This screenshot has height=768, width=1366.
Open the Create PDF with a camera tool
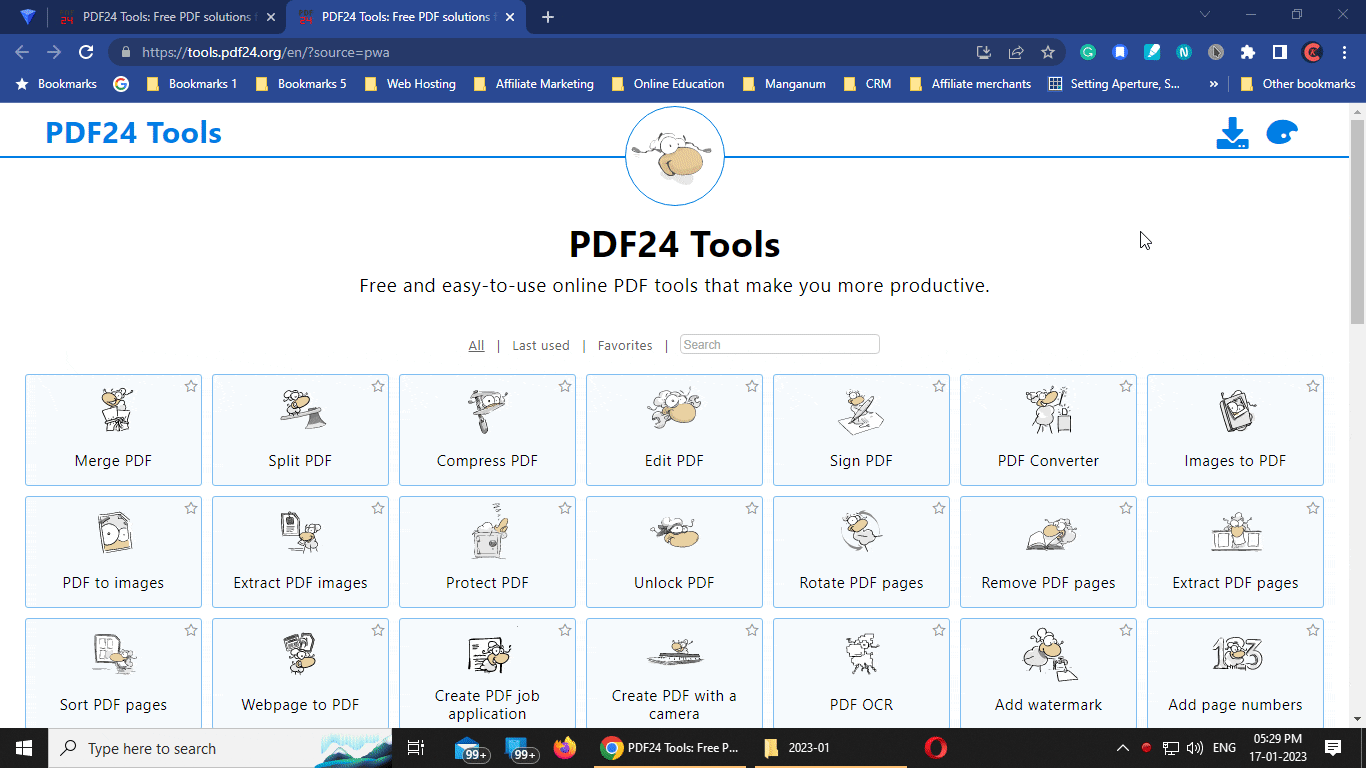click(x=674, y=673)
